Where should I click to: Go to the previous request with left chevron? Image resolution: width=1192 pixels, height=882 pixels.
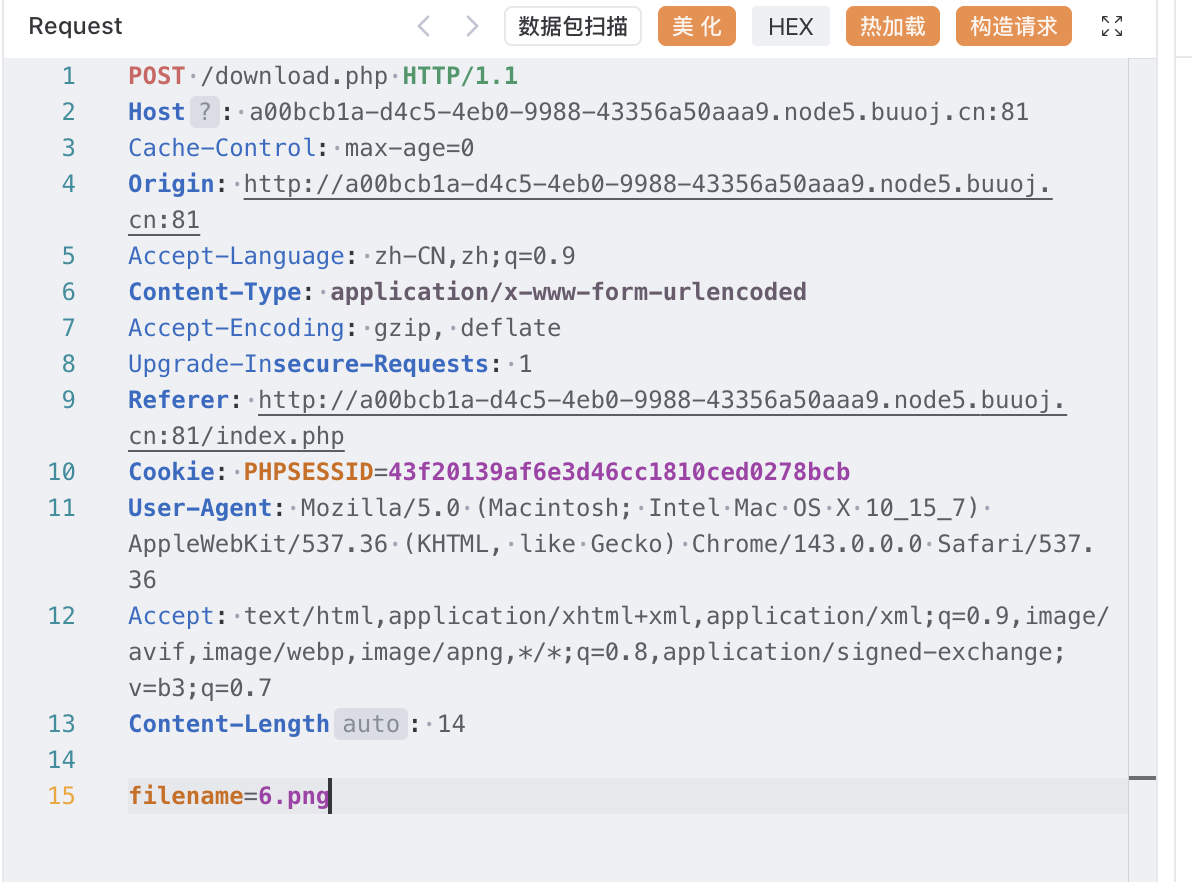point(424,27)
